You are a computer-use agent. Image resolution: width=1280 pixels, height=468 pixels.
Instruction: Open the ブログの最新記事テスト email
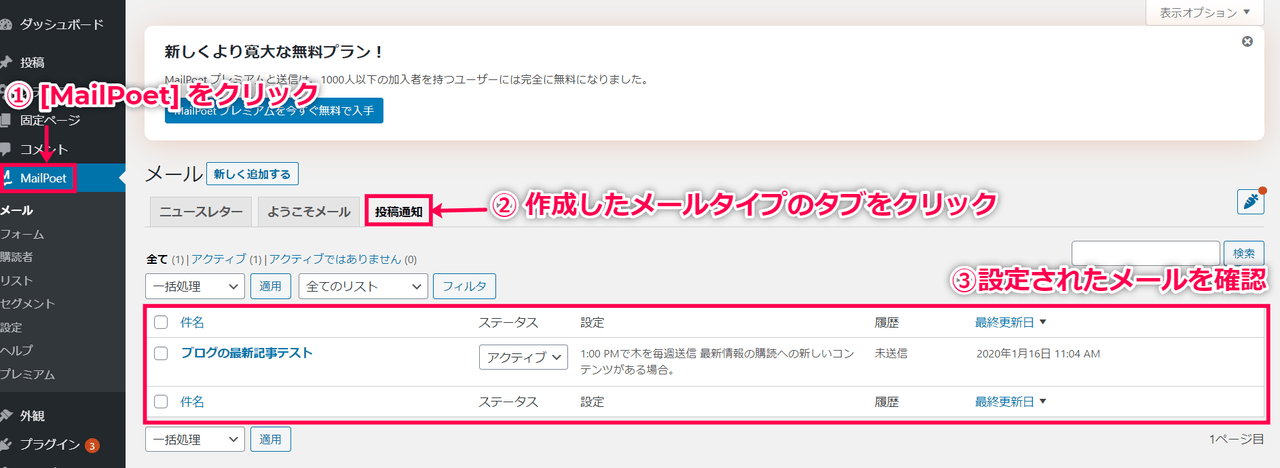[x=246, y=353]
